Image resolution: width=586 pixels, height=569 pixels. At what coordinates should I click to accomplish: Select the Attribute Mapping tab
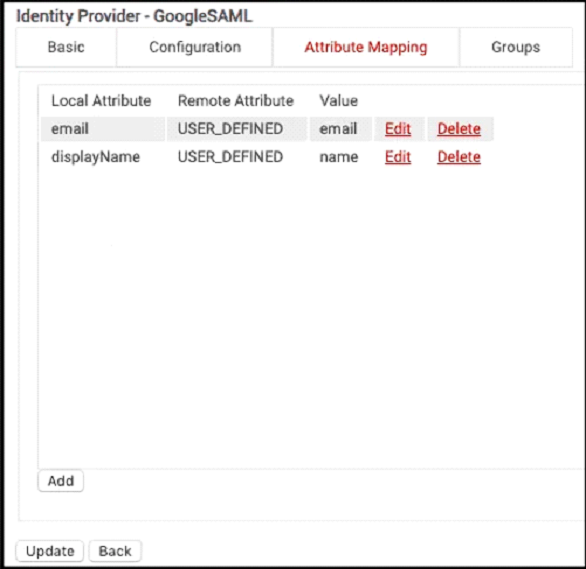pos(366,47)
